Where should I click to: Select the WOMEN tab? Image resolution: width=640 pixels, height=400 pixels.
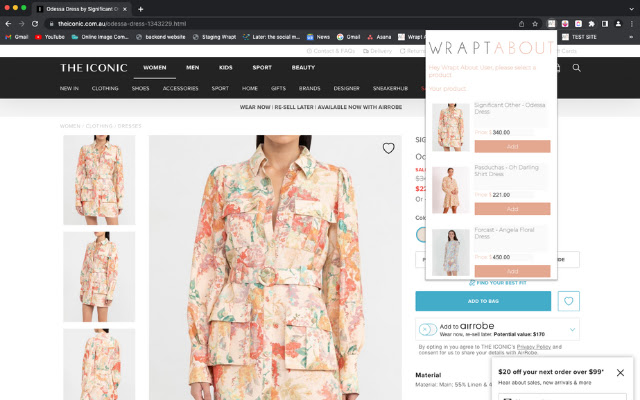coord(155,67)
